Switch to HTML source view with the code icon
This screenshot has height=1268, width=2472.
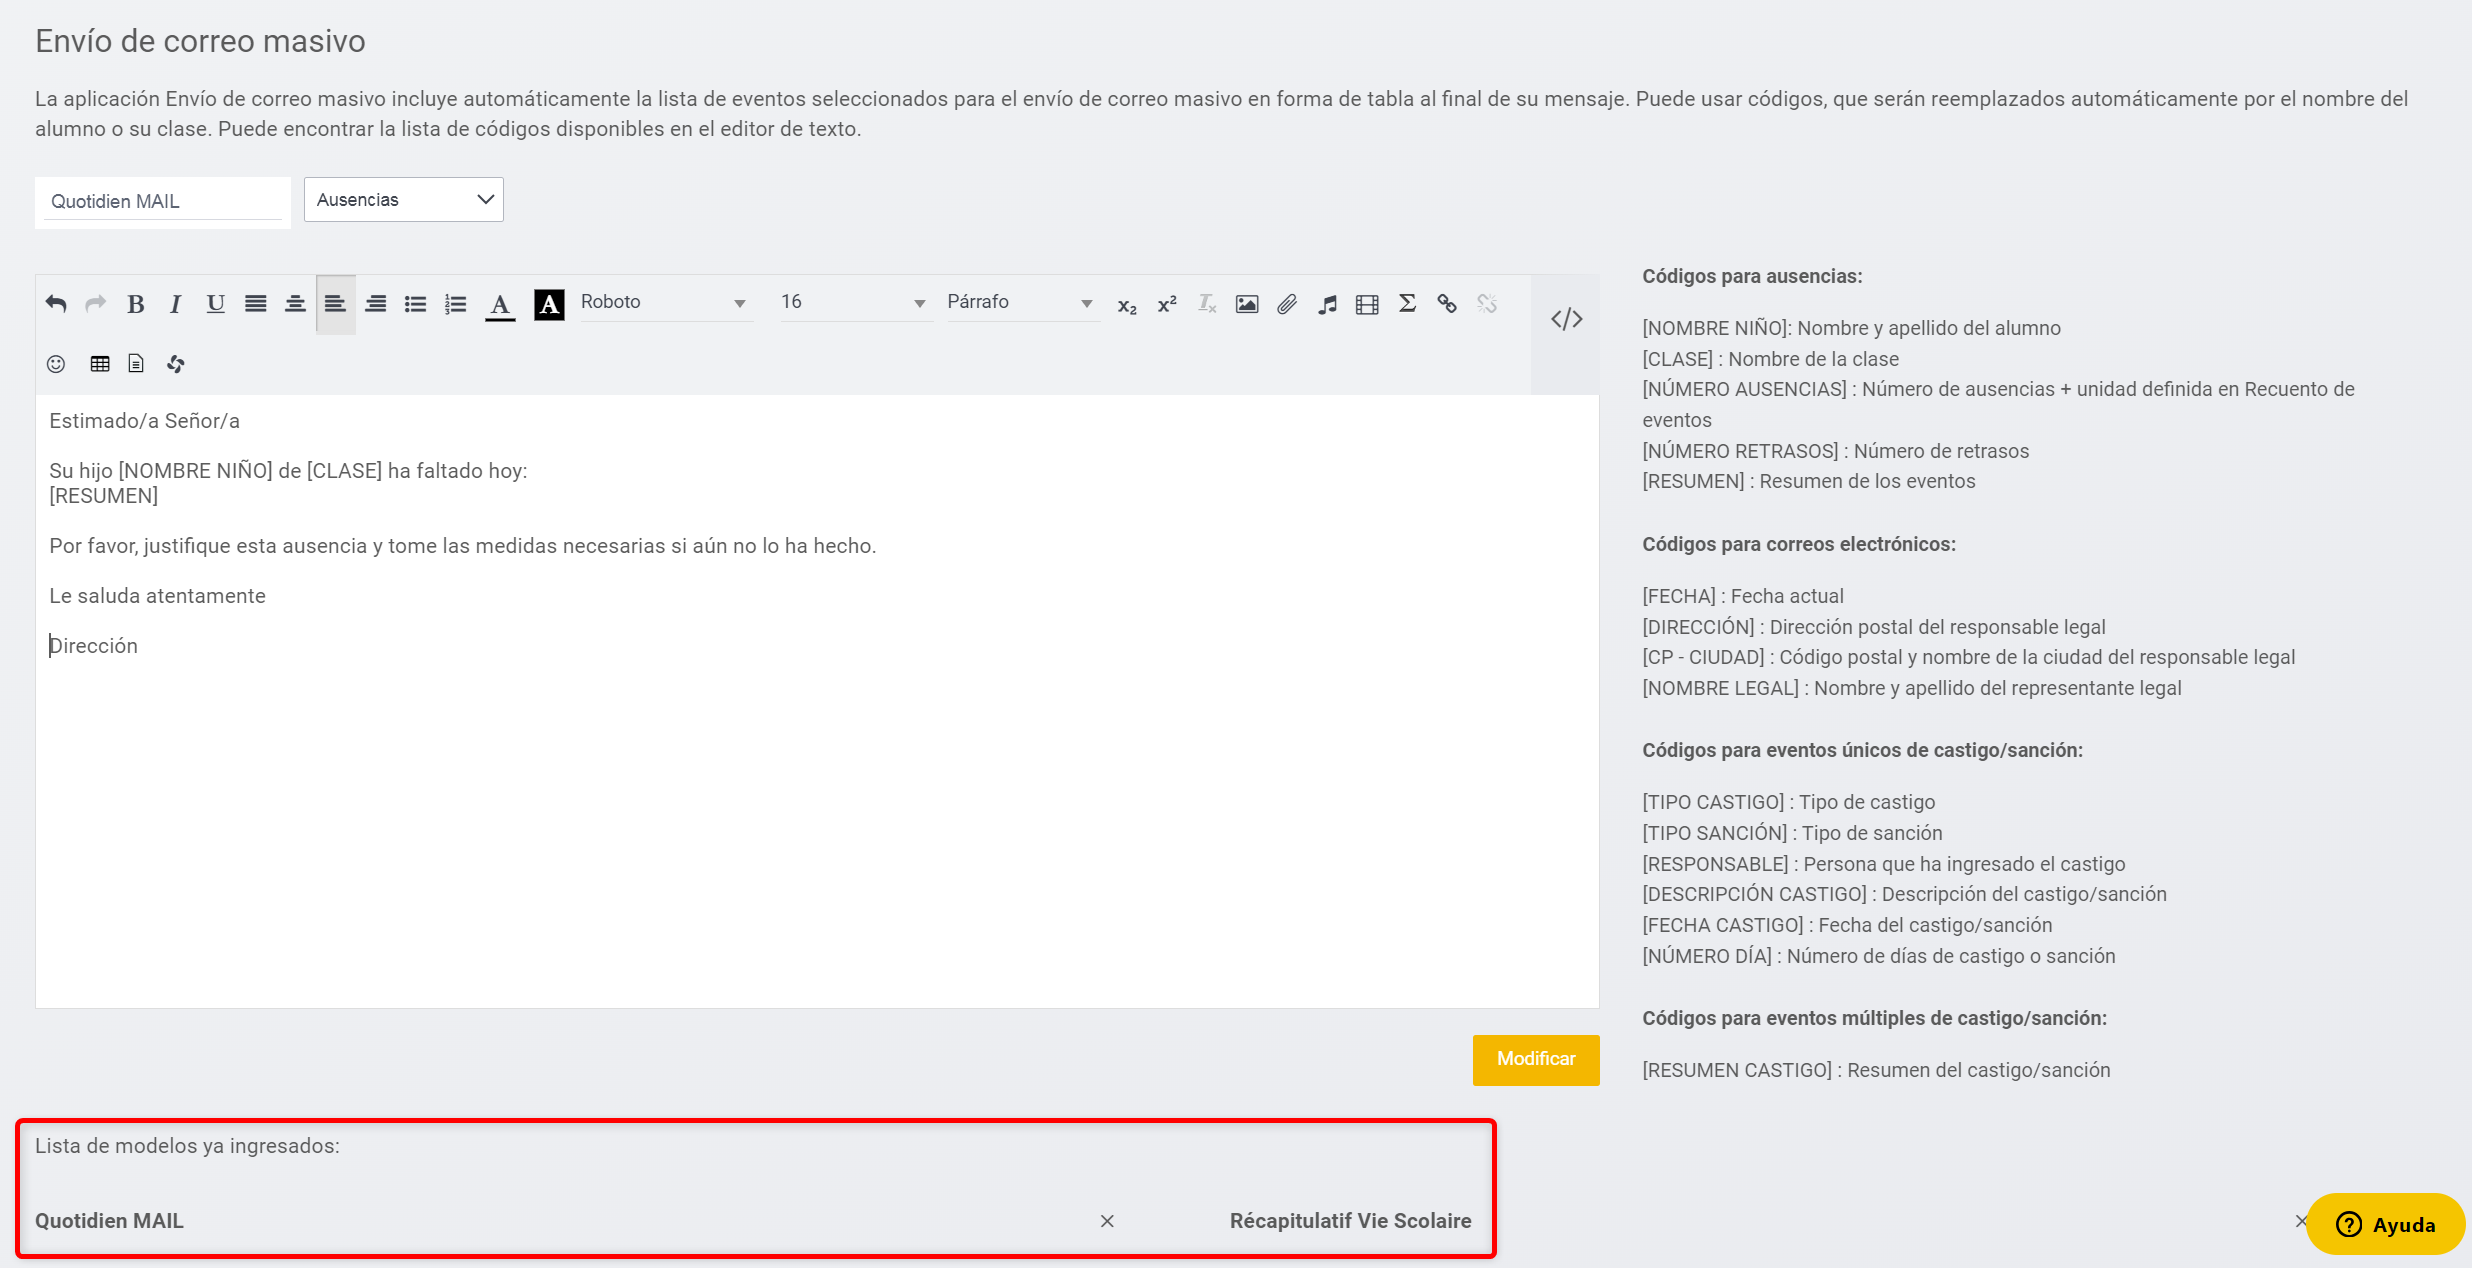pos(1566,318)
